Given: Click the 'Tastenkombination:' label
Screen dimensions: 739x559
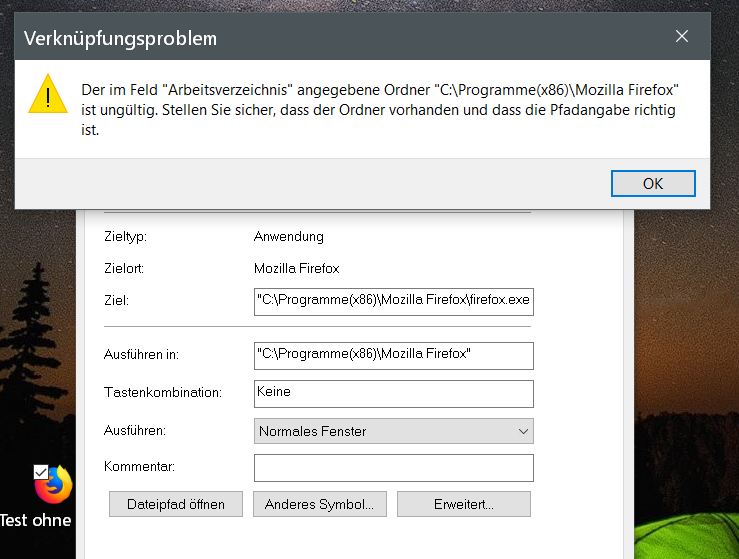Looking at the screenshot, I should (163, 392).
